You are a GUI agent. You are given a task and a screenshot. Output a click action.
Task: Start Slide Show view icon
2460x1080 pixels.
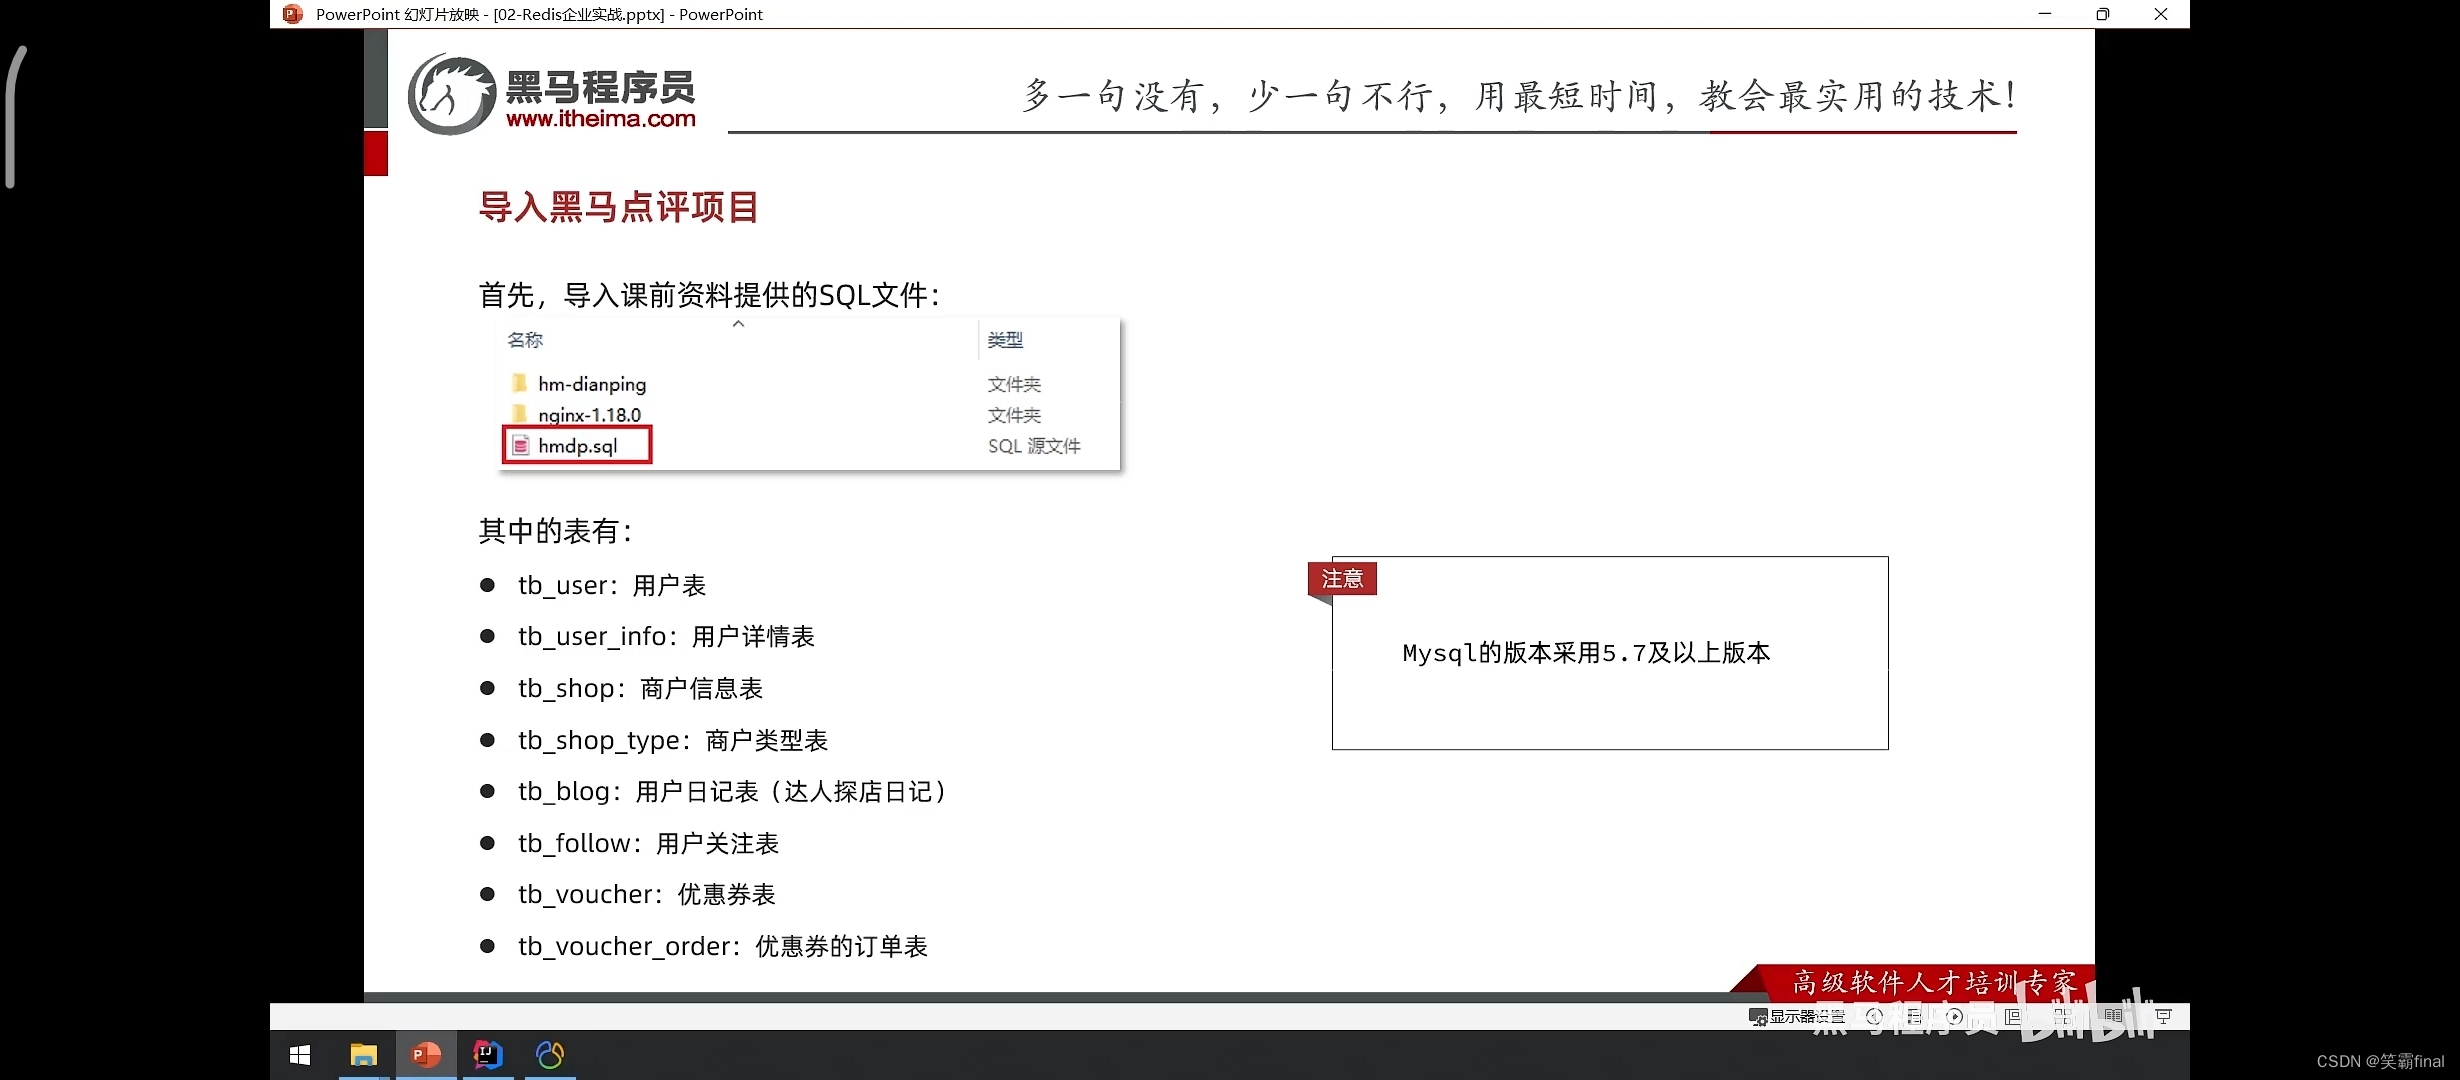[2164, 1016]
